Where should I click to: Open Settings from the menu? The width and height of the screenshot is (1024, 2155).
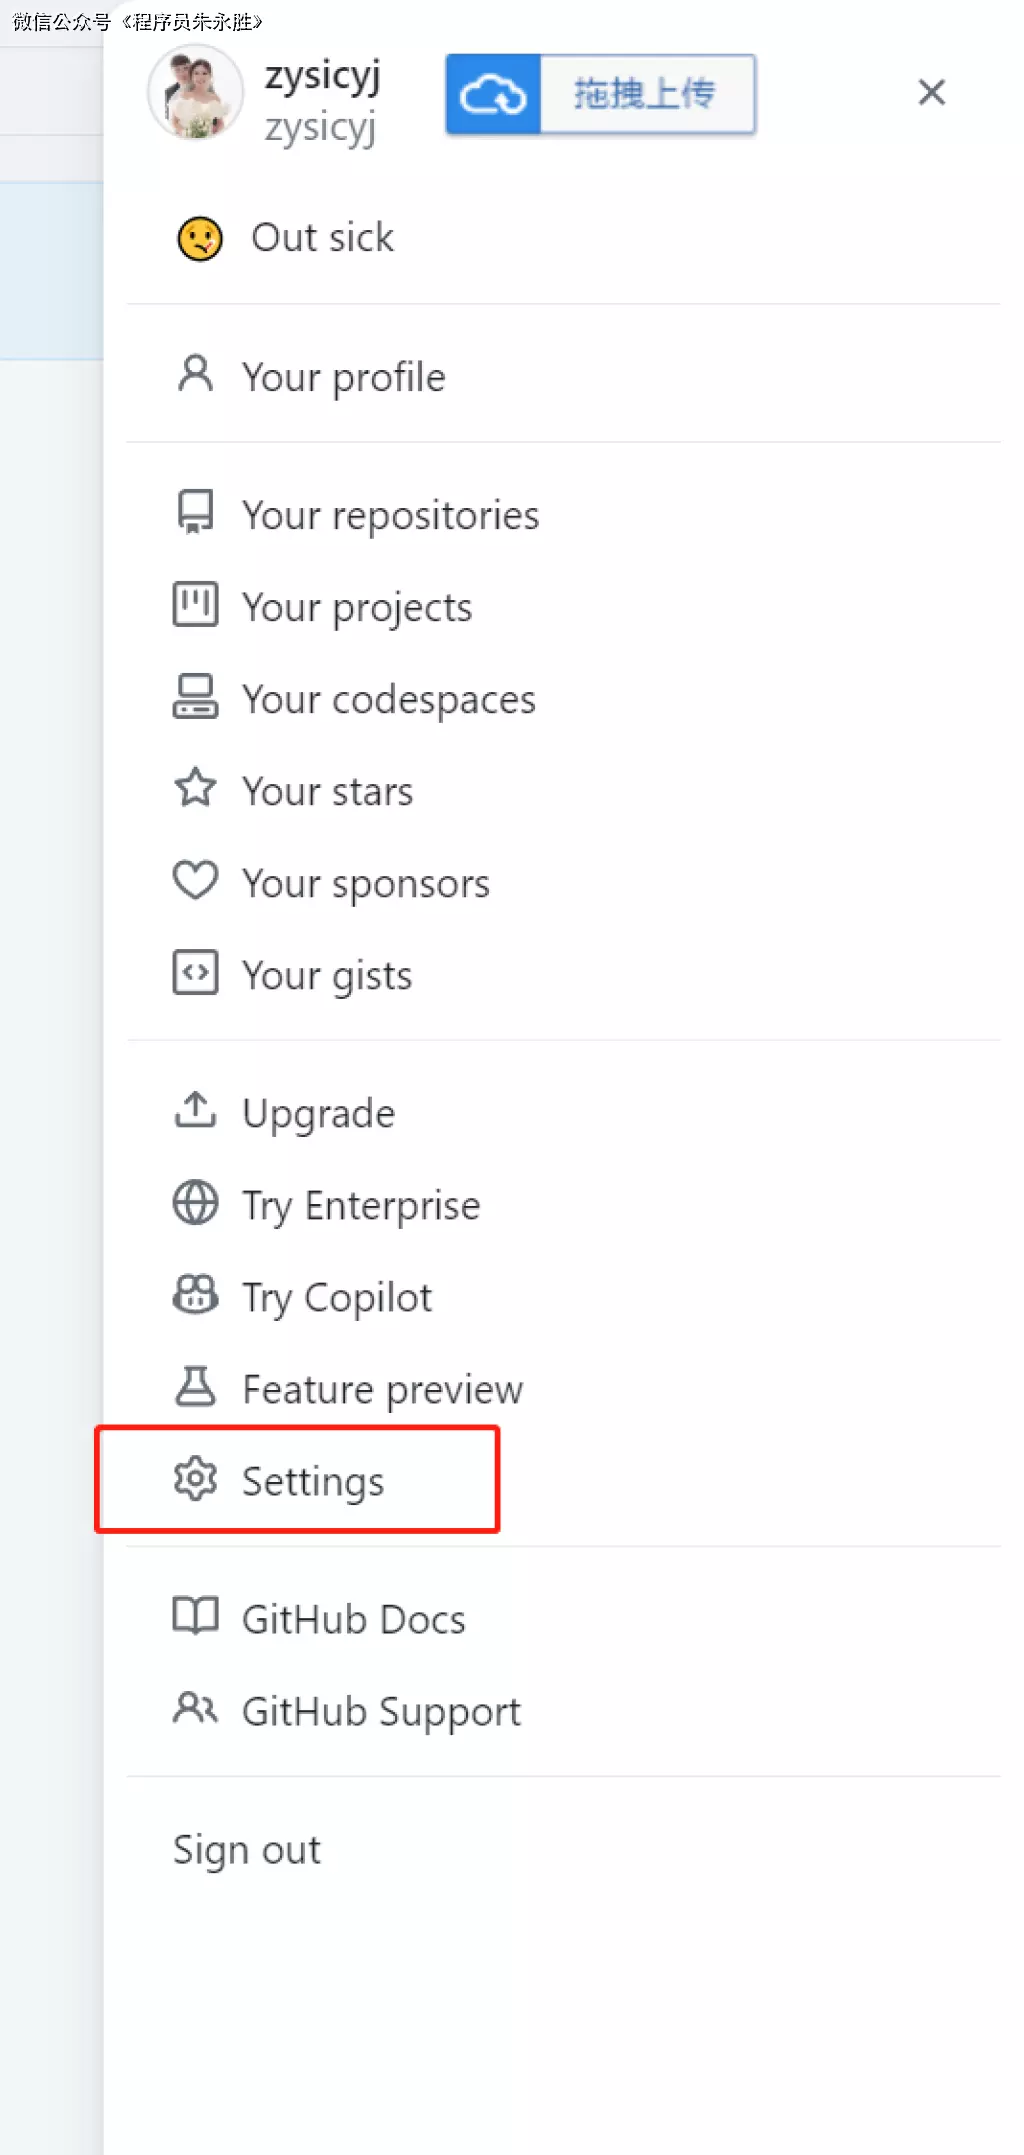click(x=312, y=1481)
